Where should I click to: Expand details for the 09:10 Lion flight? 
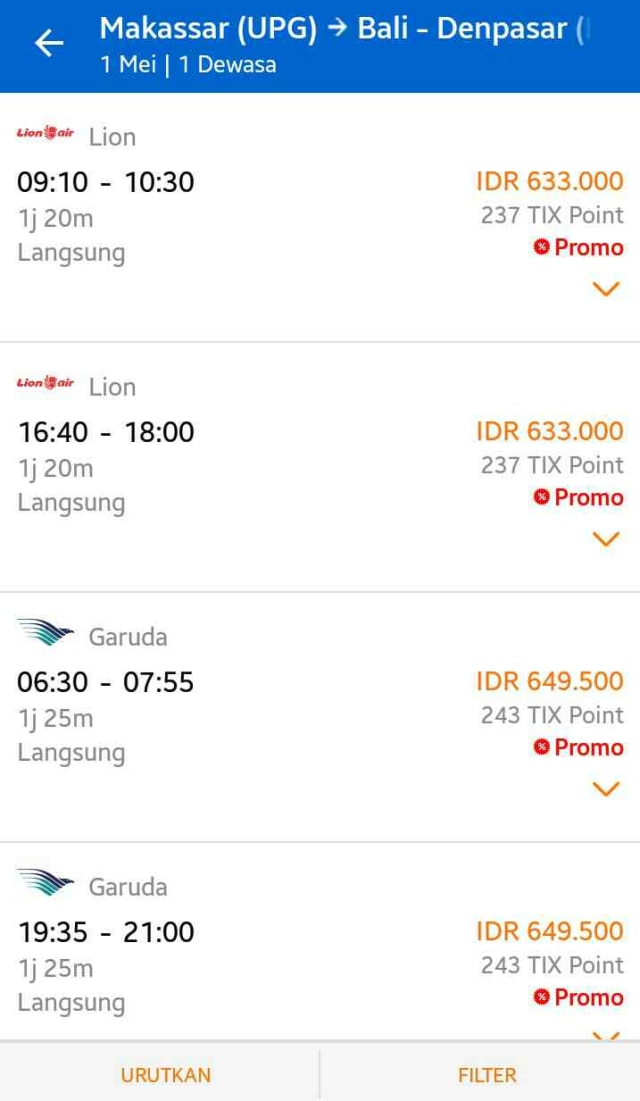[605, 289]
